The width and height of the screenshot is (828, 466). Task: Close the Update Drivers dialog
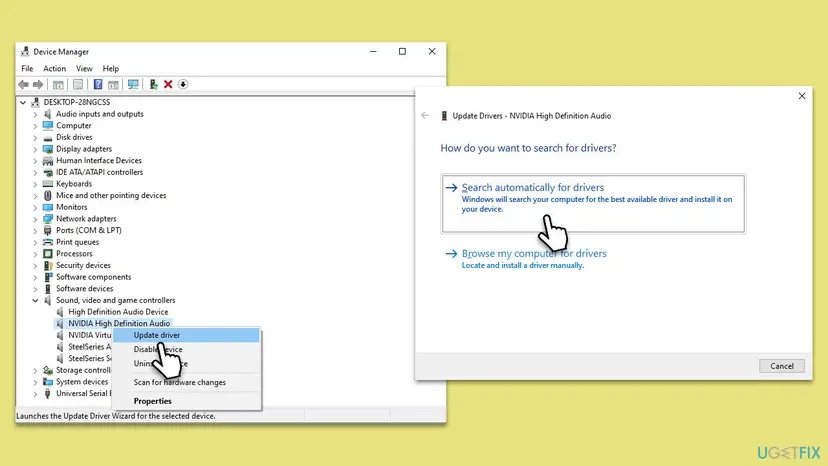802,96
